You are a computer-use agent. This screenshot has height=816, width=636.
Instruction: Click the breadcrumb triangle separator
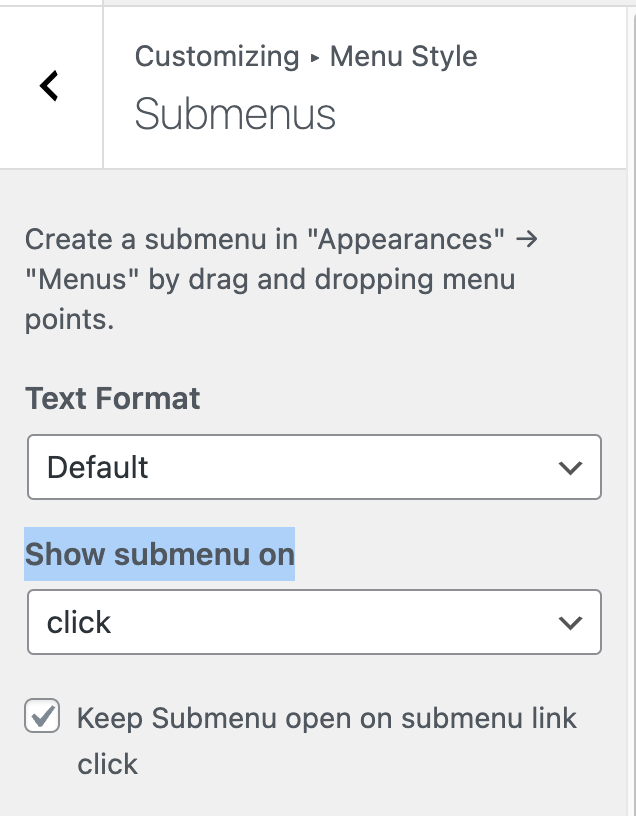[x=315, y=58]
